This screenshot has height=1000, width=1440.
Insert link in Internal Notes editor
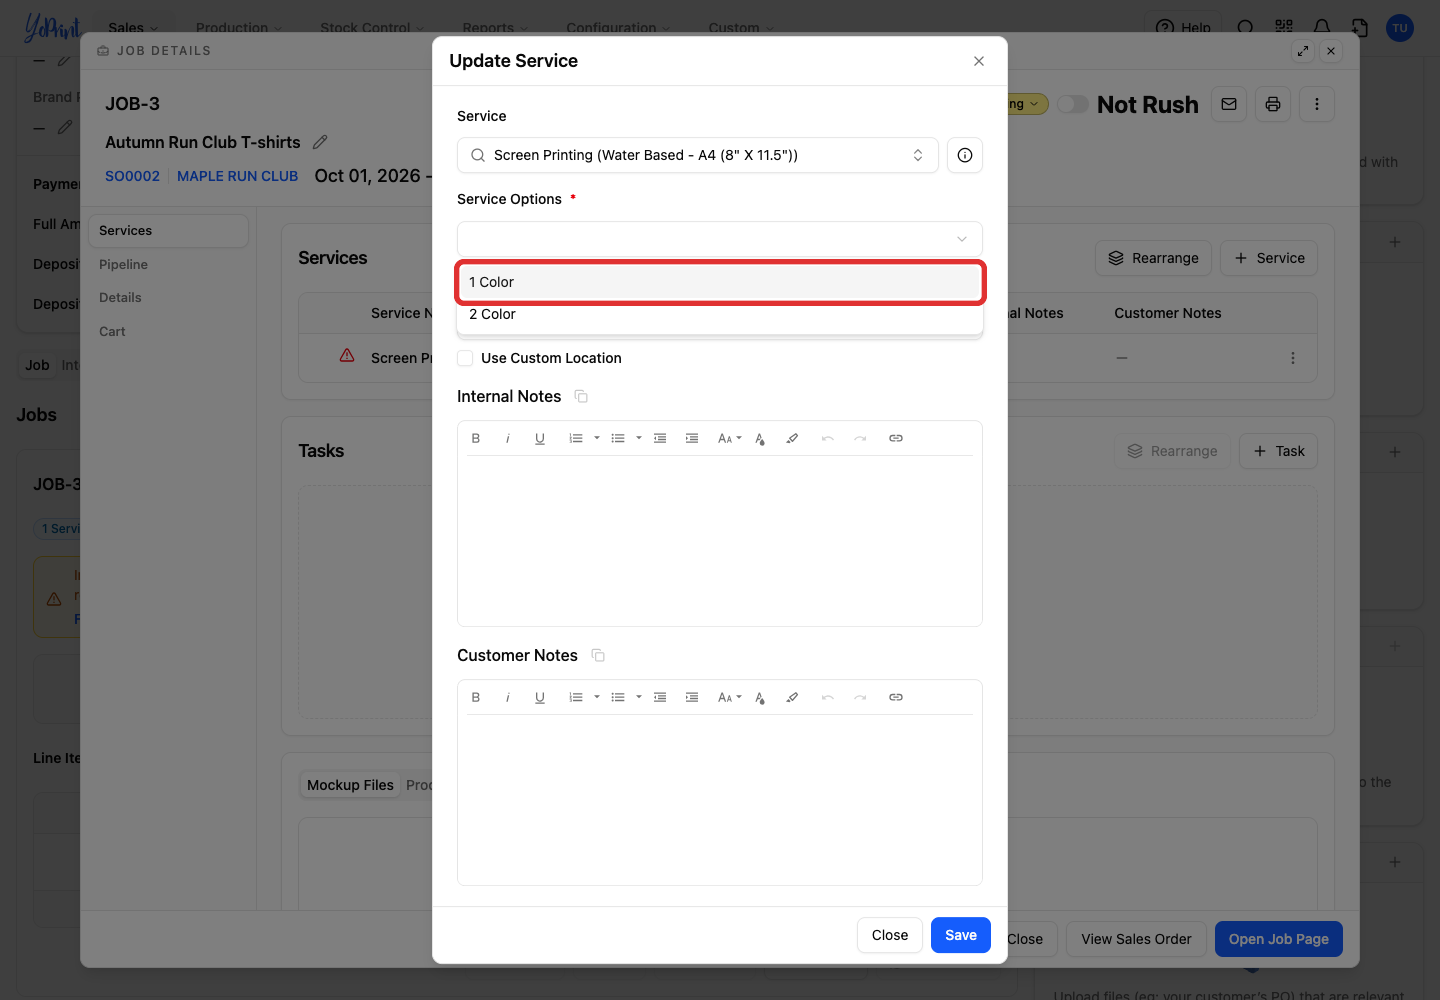pos(896,438)
